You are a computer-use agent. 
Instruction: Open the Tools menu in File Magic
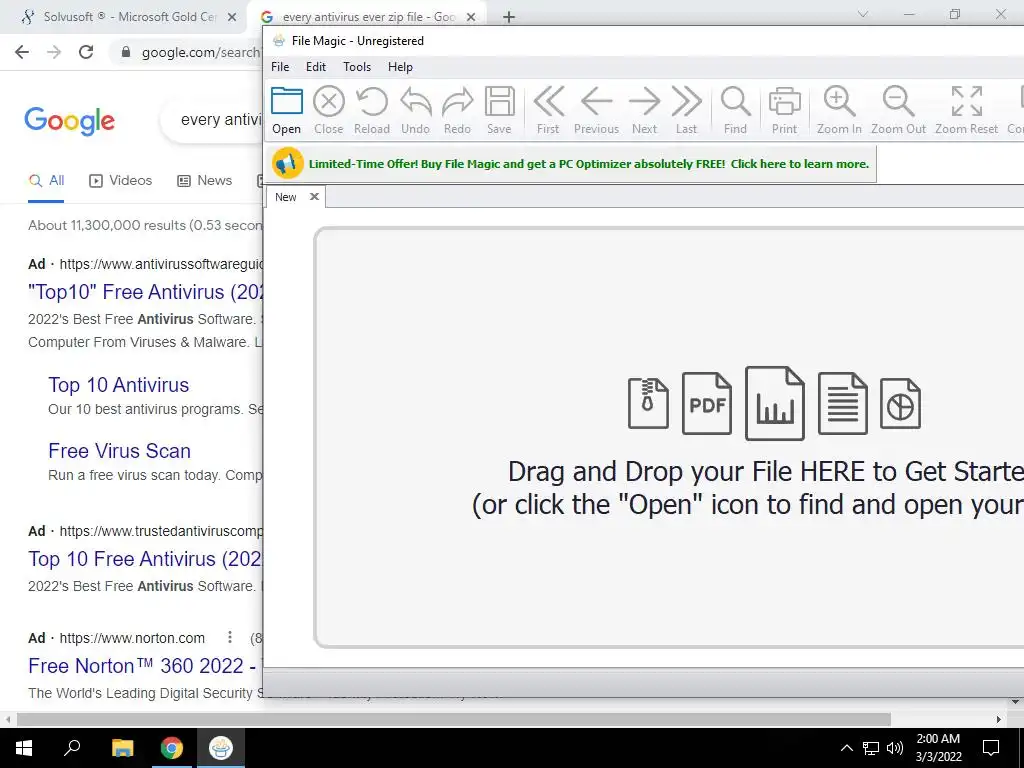pyautogui.click(x=357, y=67)
